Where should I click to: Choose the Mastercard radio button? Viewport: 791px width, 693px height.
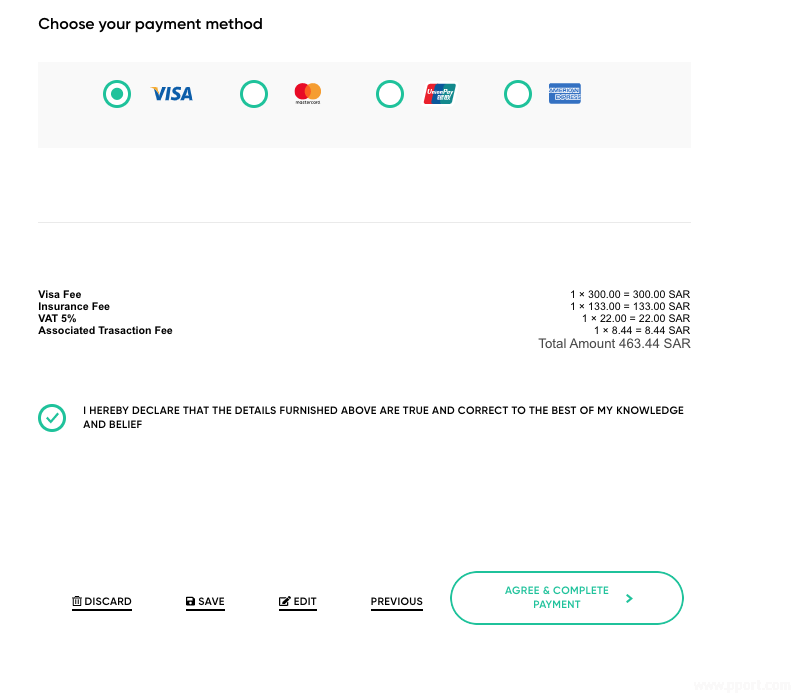pos(254,94)
